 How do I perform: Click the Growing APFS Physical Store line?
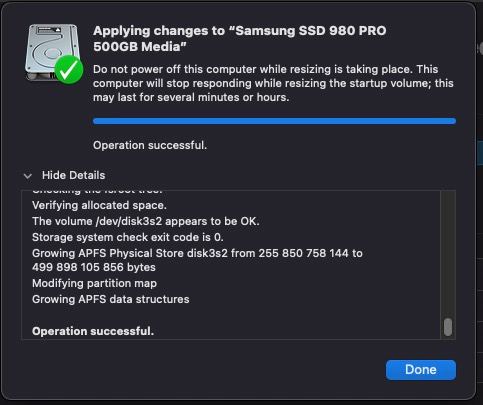(x=197, y=253)
